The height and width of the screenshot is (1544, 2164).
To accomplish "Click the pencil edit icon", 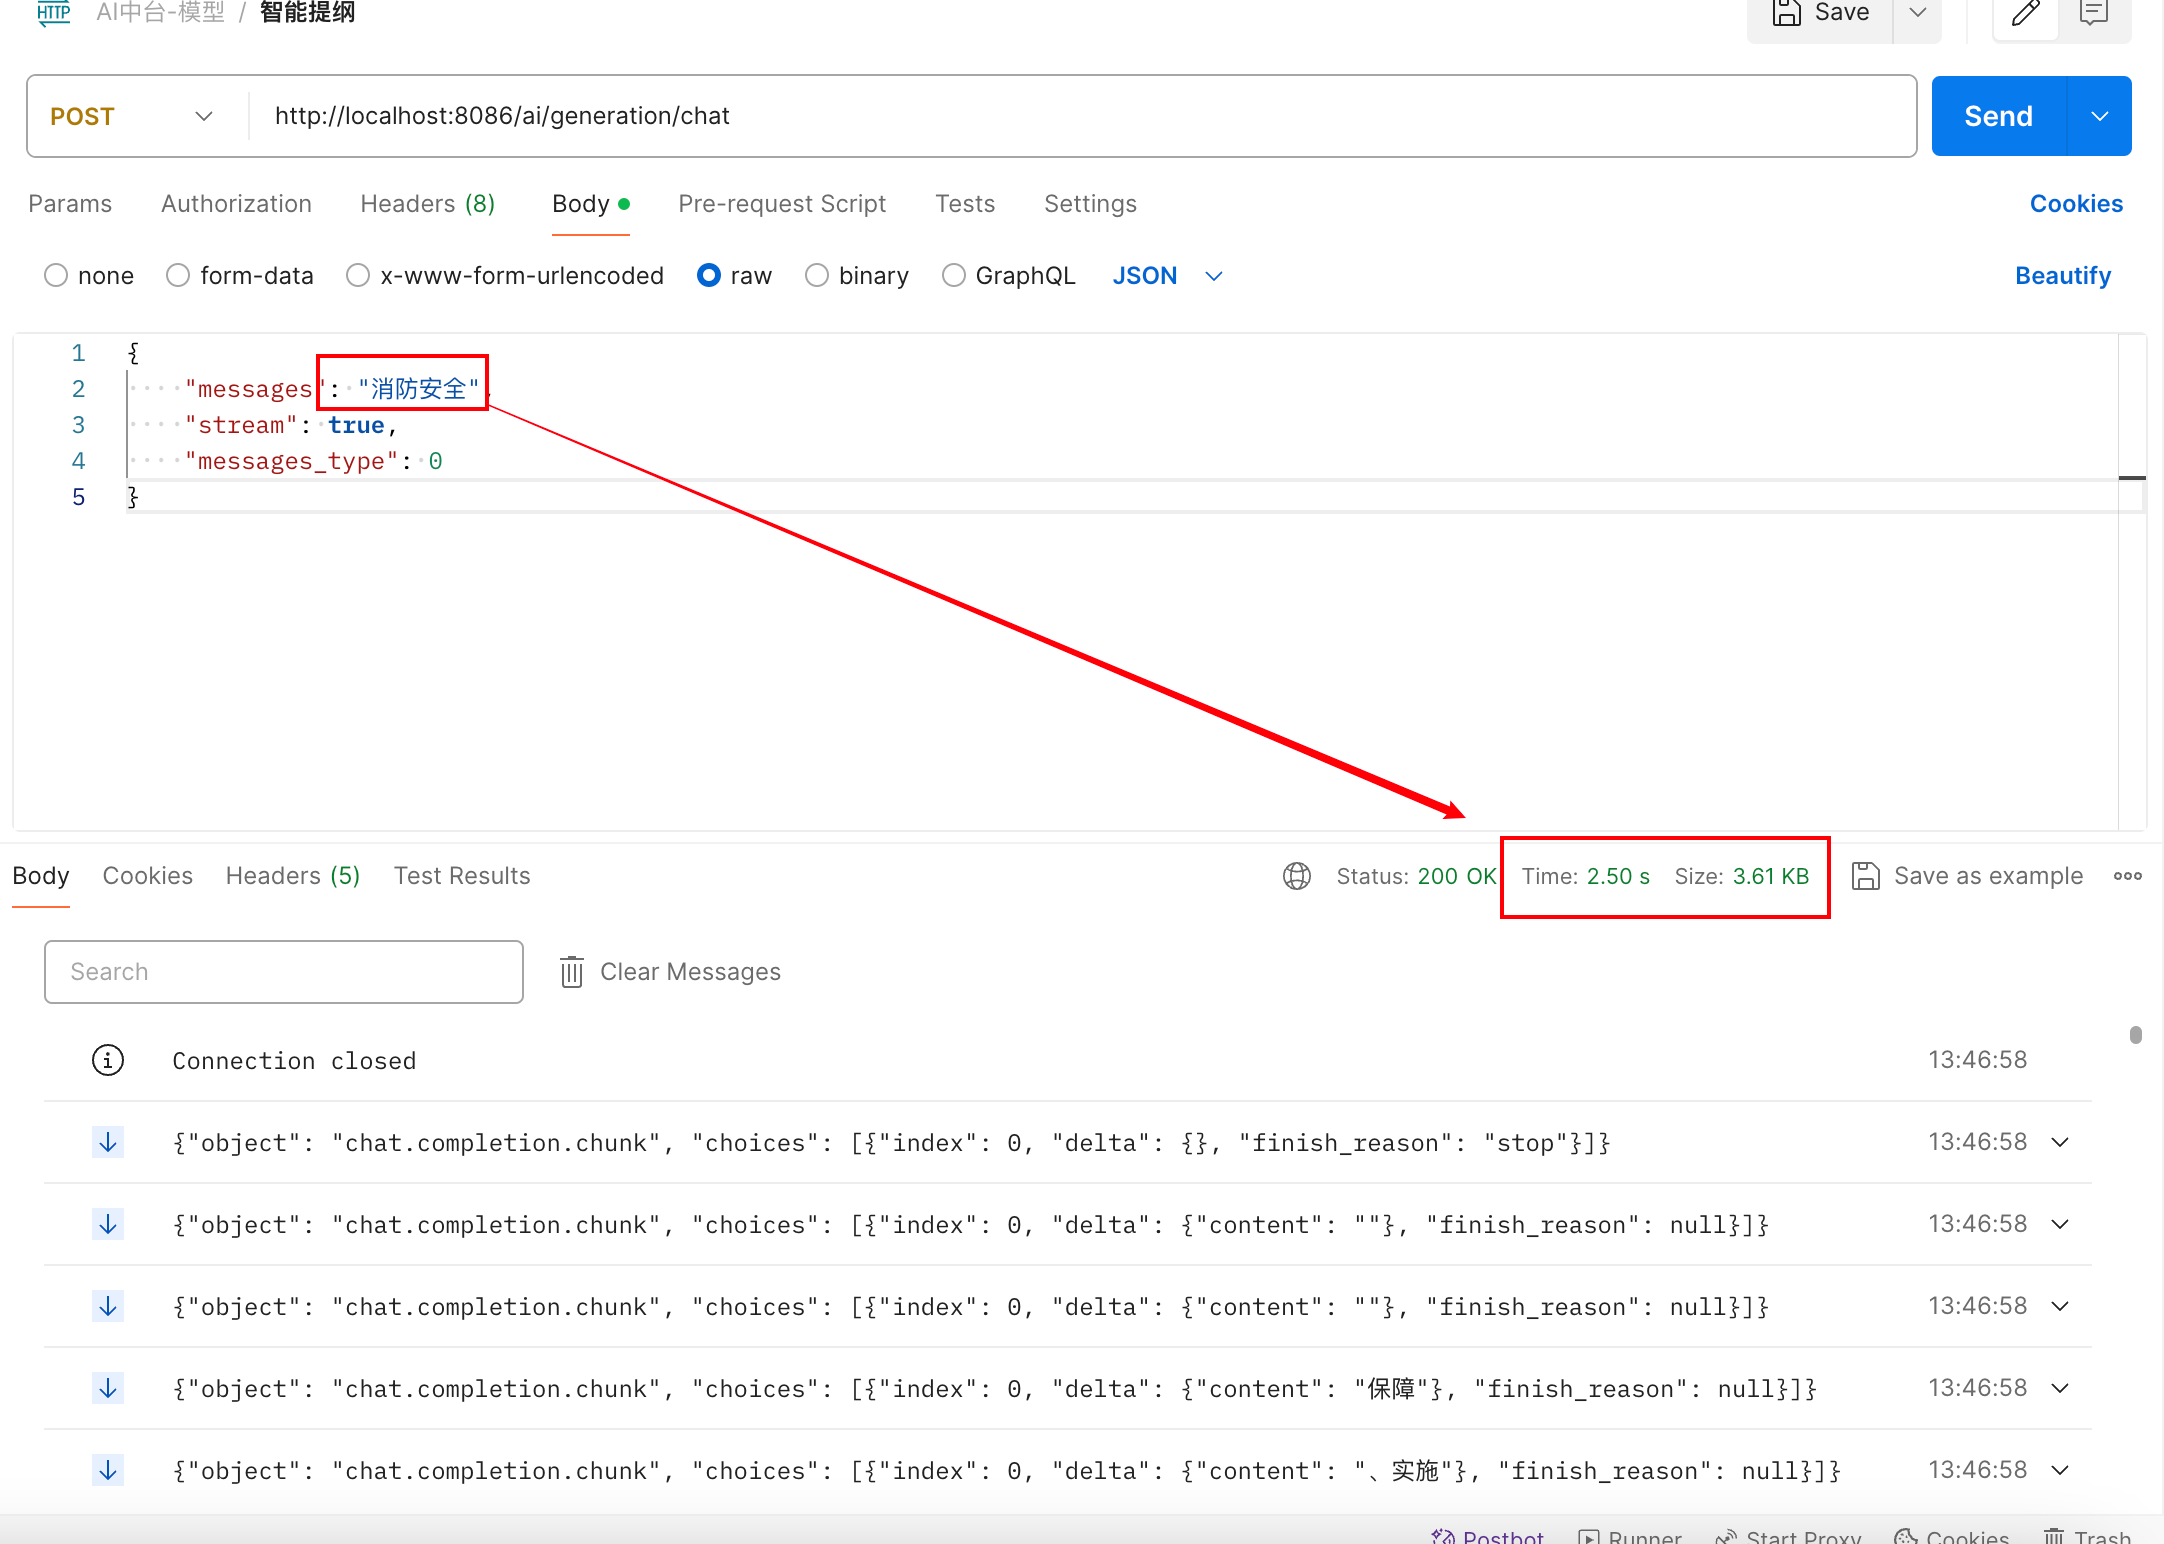I will [x=2025, y=13].
